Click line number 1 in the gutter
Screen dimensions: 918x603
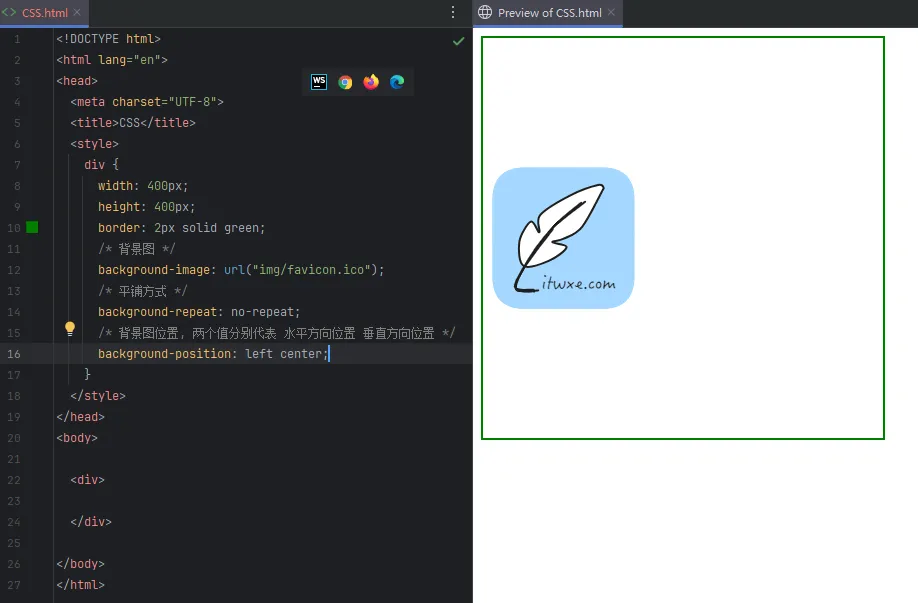(x=17, y=39)
